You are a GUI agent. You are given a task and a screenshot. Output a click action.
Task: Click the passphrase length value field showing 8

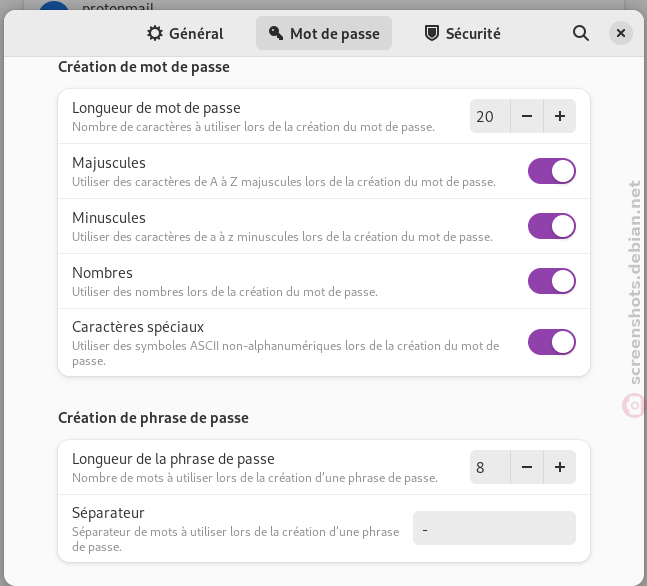tap(490, 467)
